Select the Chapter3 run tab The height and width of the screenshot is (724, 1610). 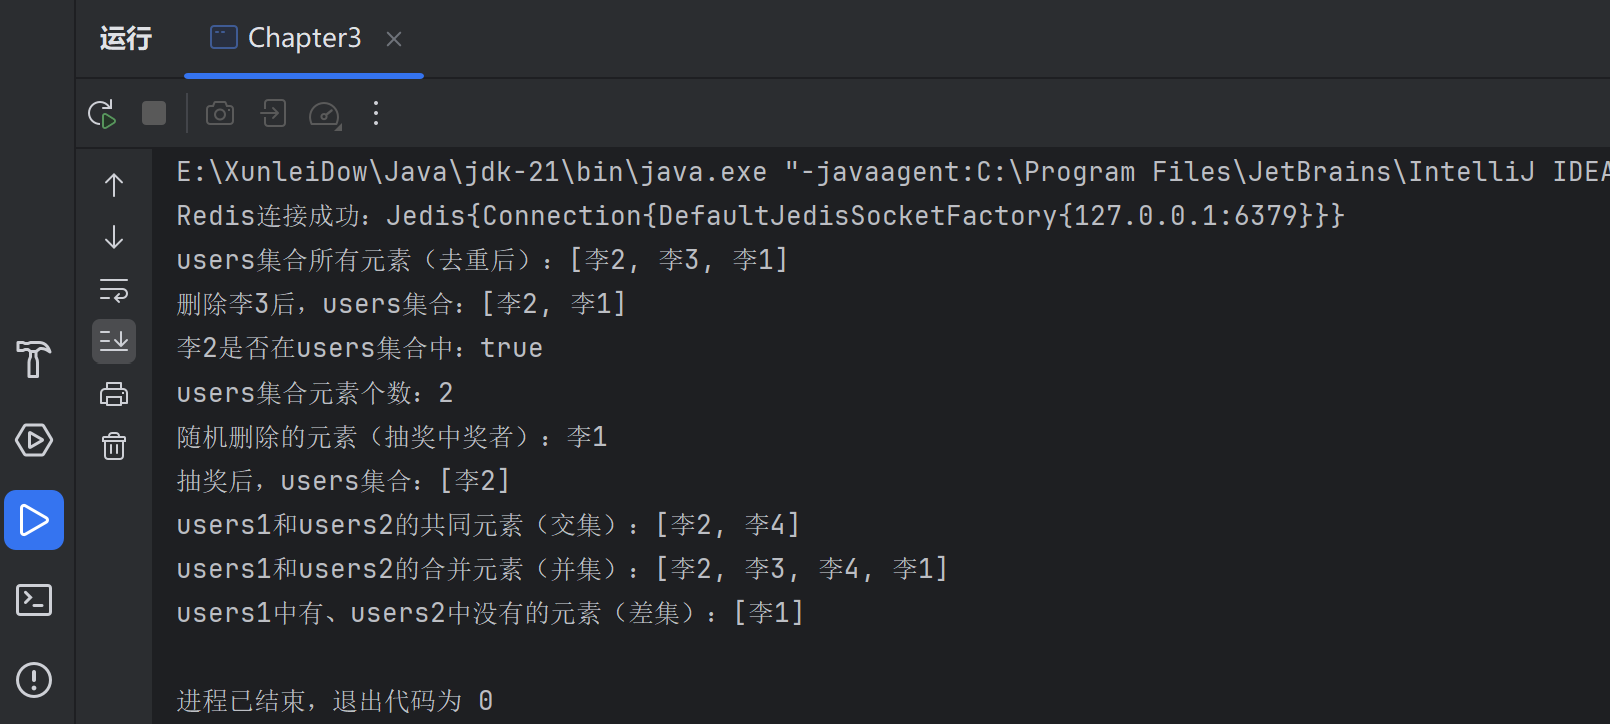(286, 38)
